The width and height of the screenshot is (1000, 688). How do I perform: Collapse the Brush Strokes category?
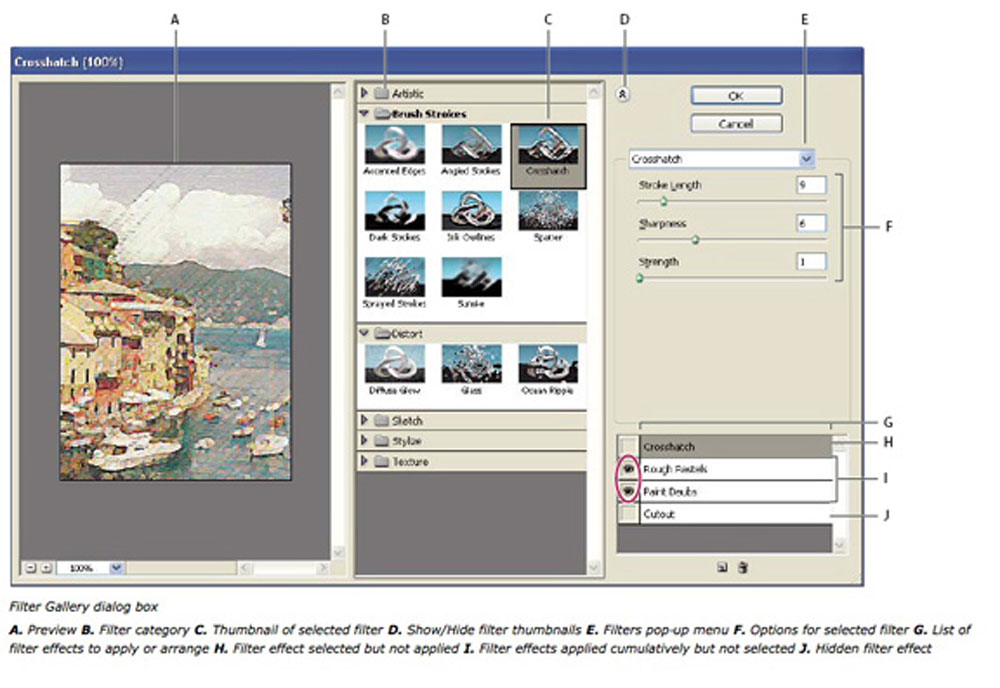(x=365, y=114)
